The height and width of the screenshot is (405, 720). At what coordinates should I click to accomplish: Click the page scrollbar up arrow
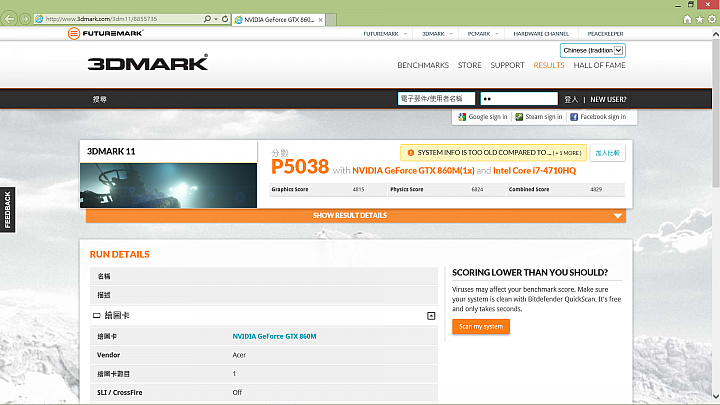point(715,34)
